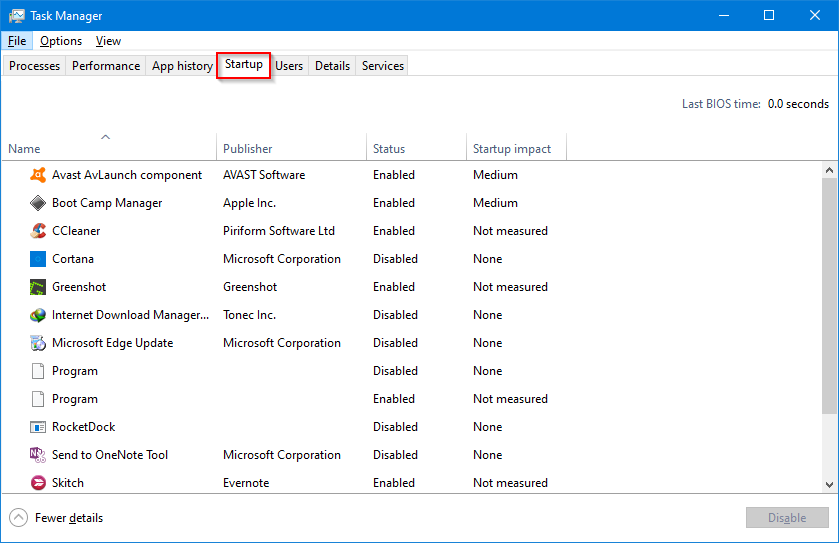
Task: Click the Tonec Inc. publisher cell
Action: point(249,315)
